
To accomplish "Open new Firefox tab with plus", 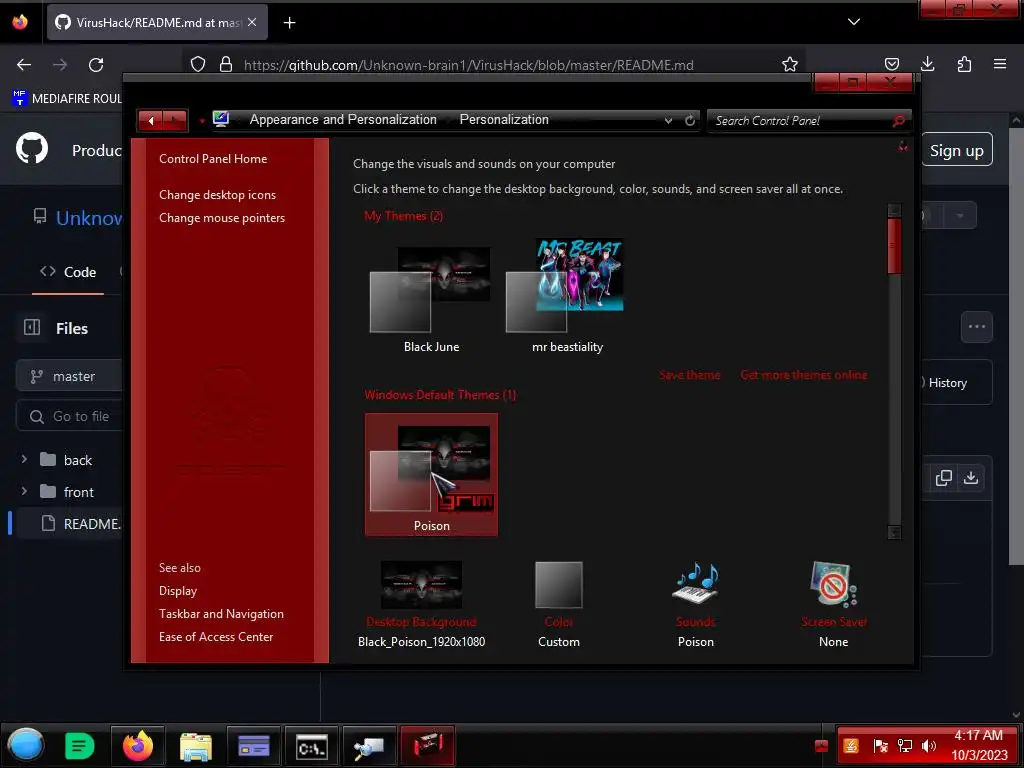I will (289, 23).
